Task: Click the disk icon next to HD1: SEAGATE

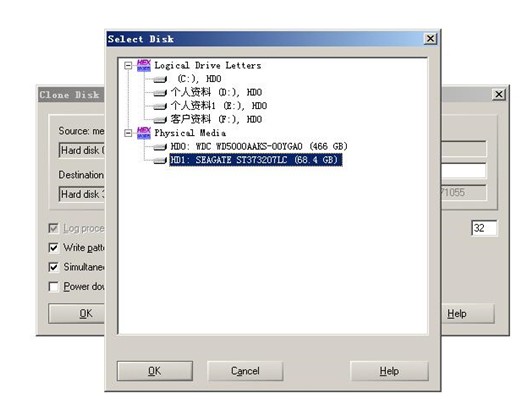Action: (160, 160)
